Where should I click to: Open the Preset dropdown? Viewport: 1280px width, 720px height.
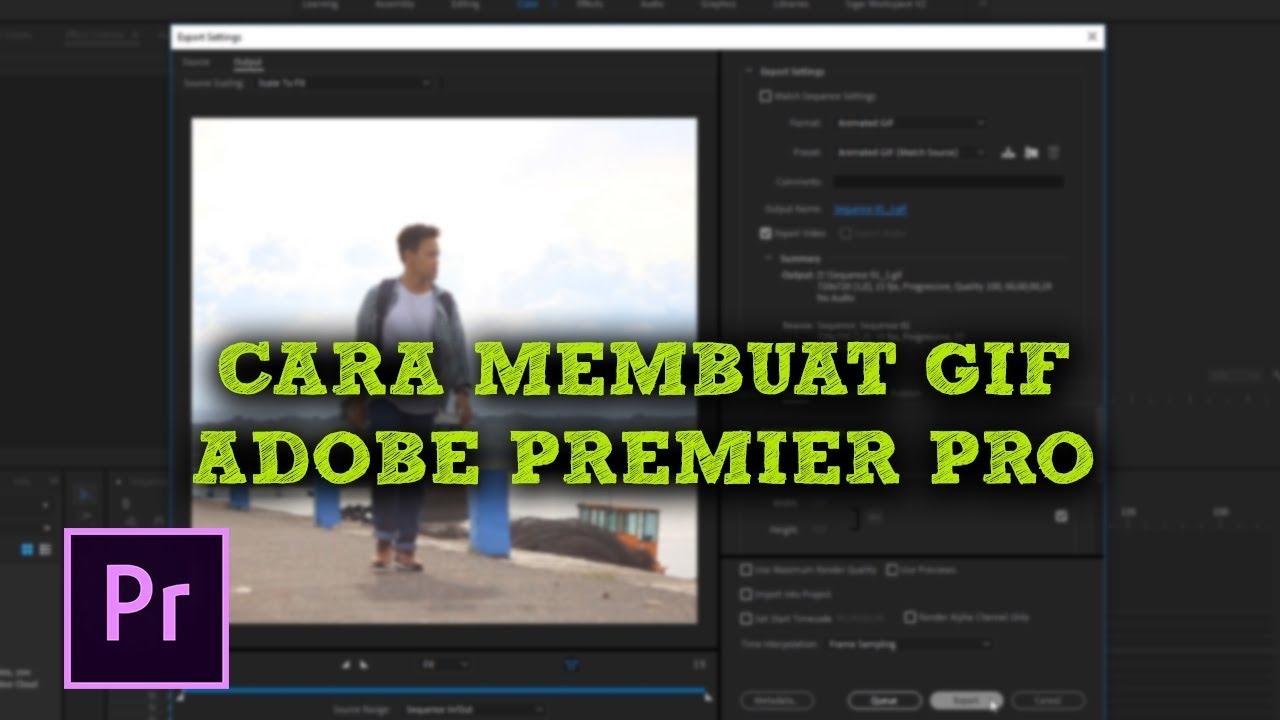[910, 153]
